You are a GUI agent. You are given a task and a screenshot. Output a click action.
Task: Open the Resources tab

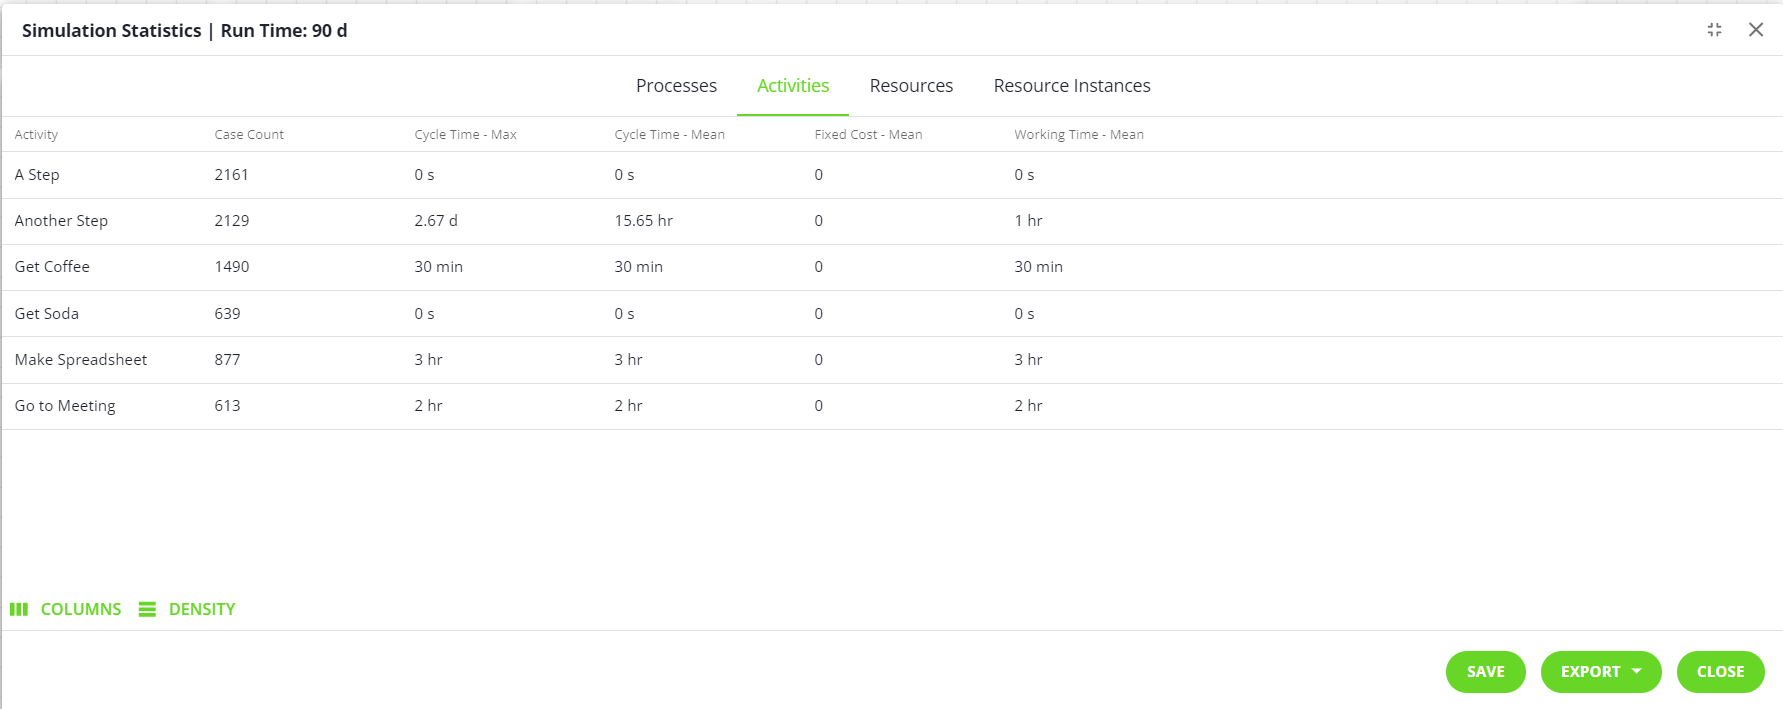coord(911,86)
